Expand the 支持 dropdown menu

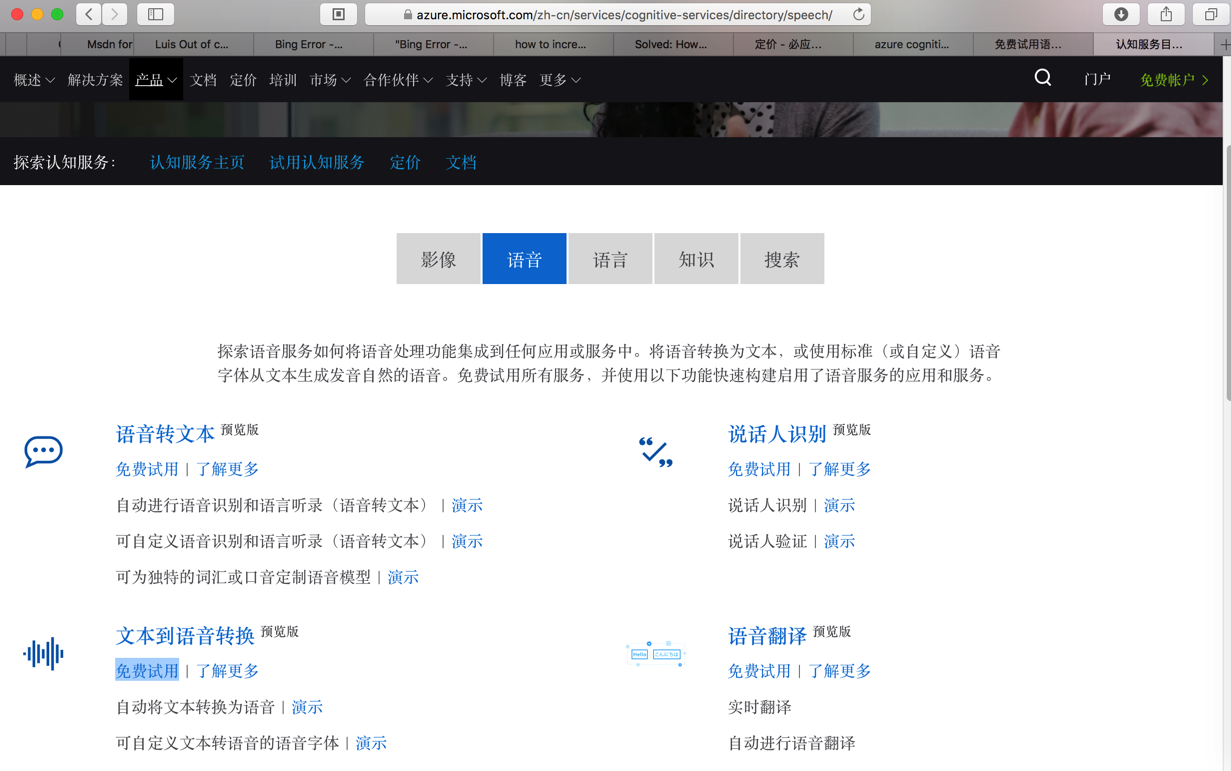coord(466,80)
